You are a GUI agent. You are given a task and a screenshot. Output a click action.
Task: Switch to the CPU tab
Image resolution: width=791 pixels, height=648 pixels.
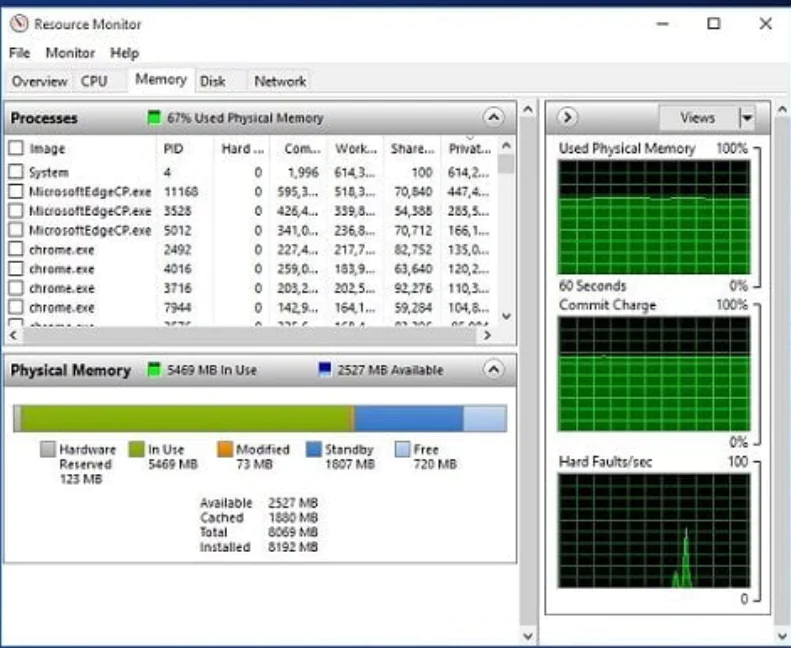point(94,81)
